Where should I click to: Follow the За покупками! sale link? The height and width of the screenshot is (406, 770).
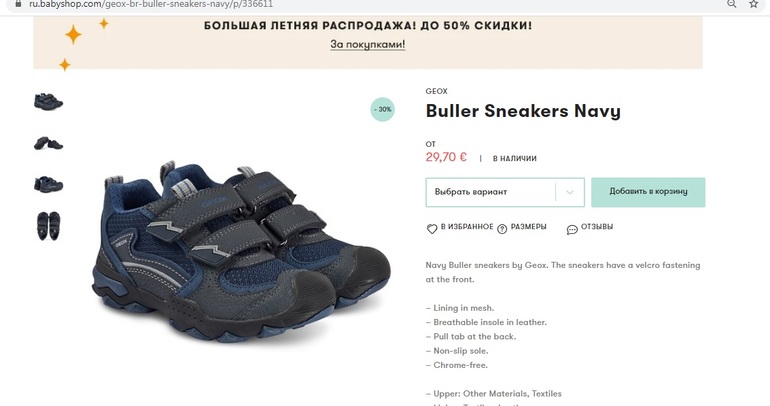tap(368, 44)
